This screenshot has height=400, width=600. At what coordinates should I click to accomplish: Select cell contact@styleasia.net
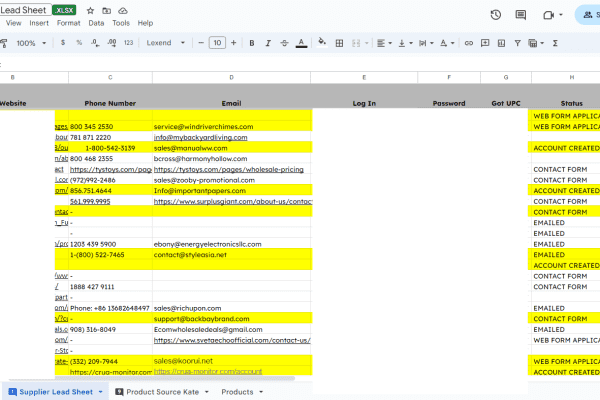pos(232,255)
